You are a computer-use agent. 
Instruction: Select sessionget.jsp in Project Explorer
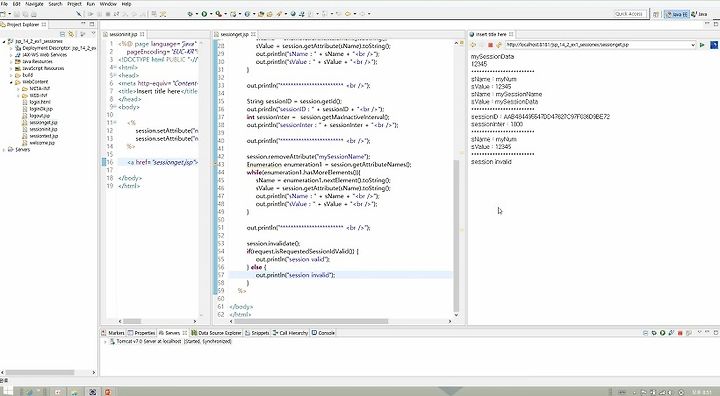tap(43, 123)
